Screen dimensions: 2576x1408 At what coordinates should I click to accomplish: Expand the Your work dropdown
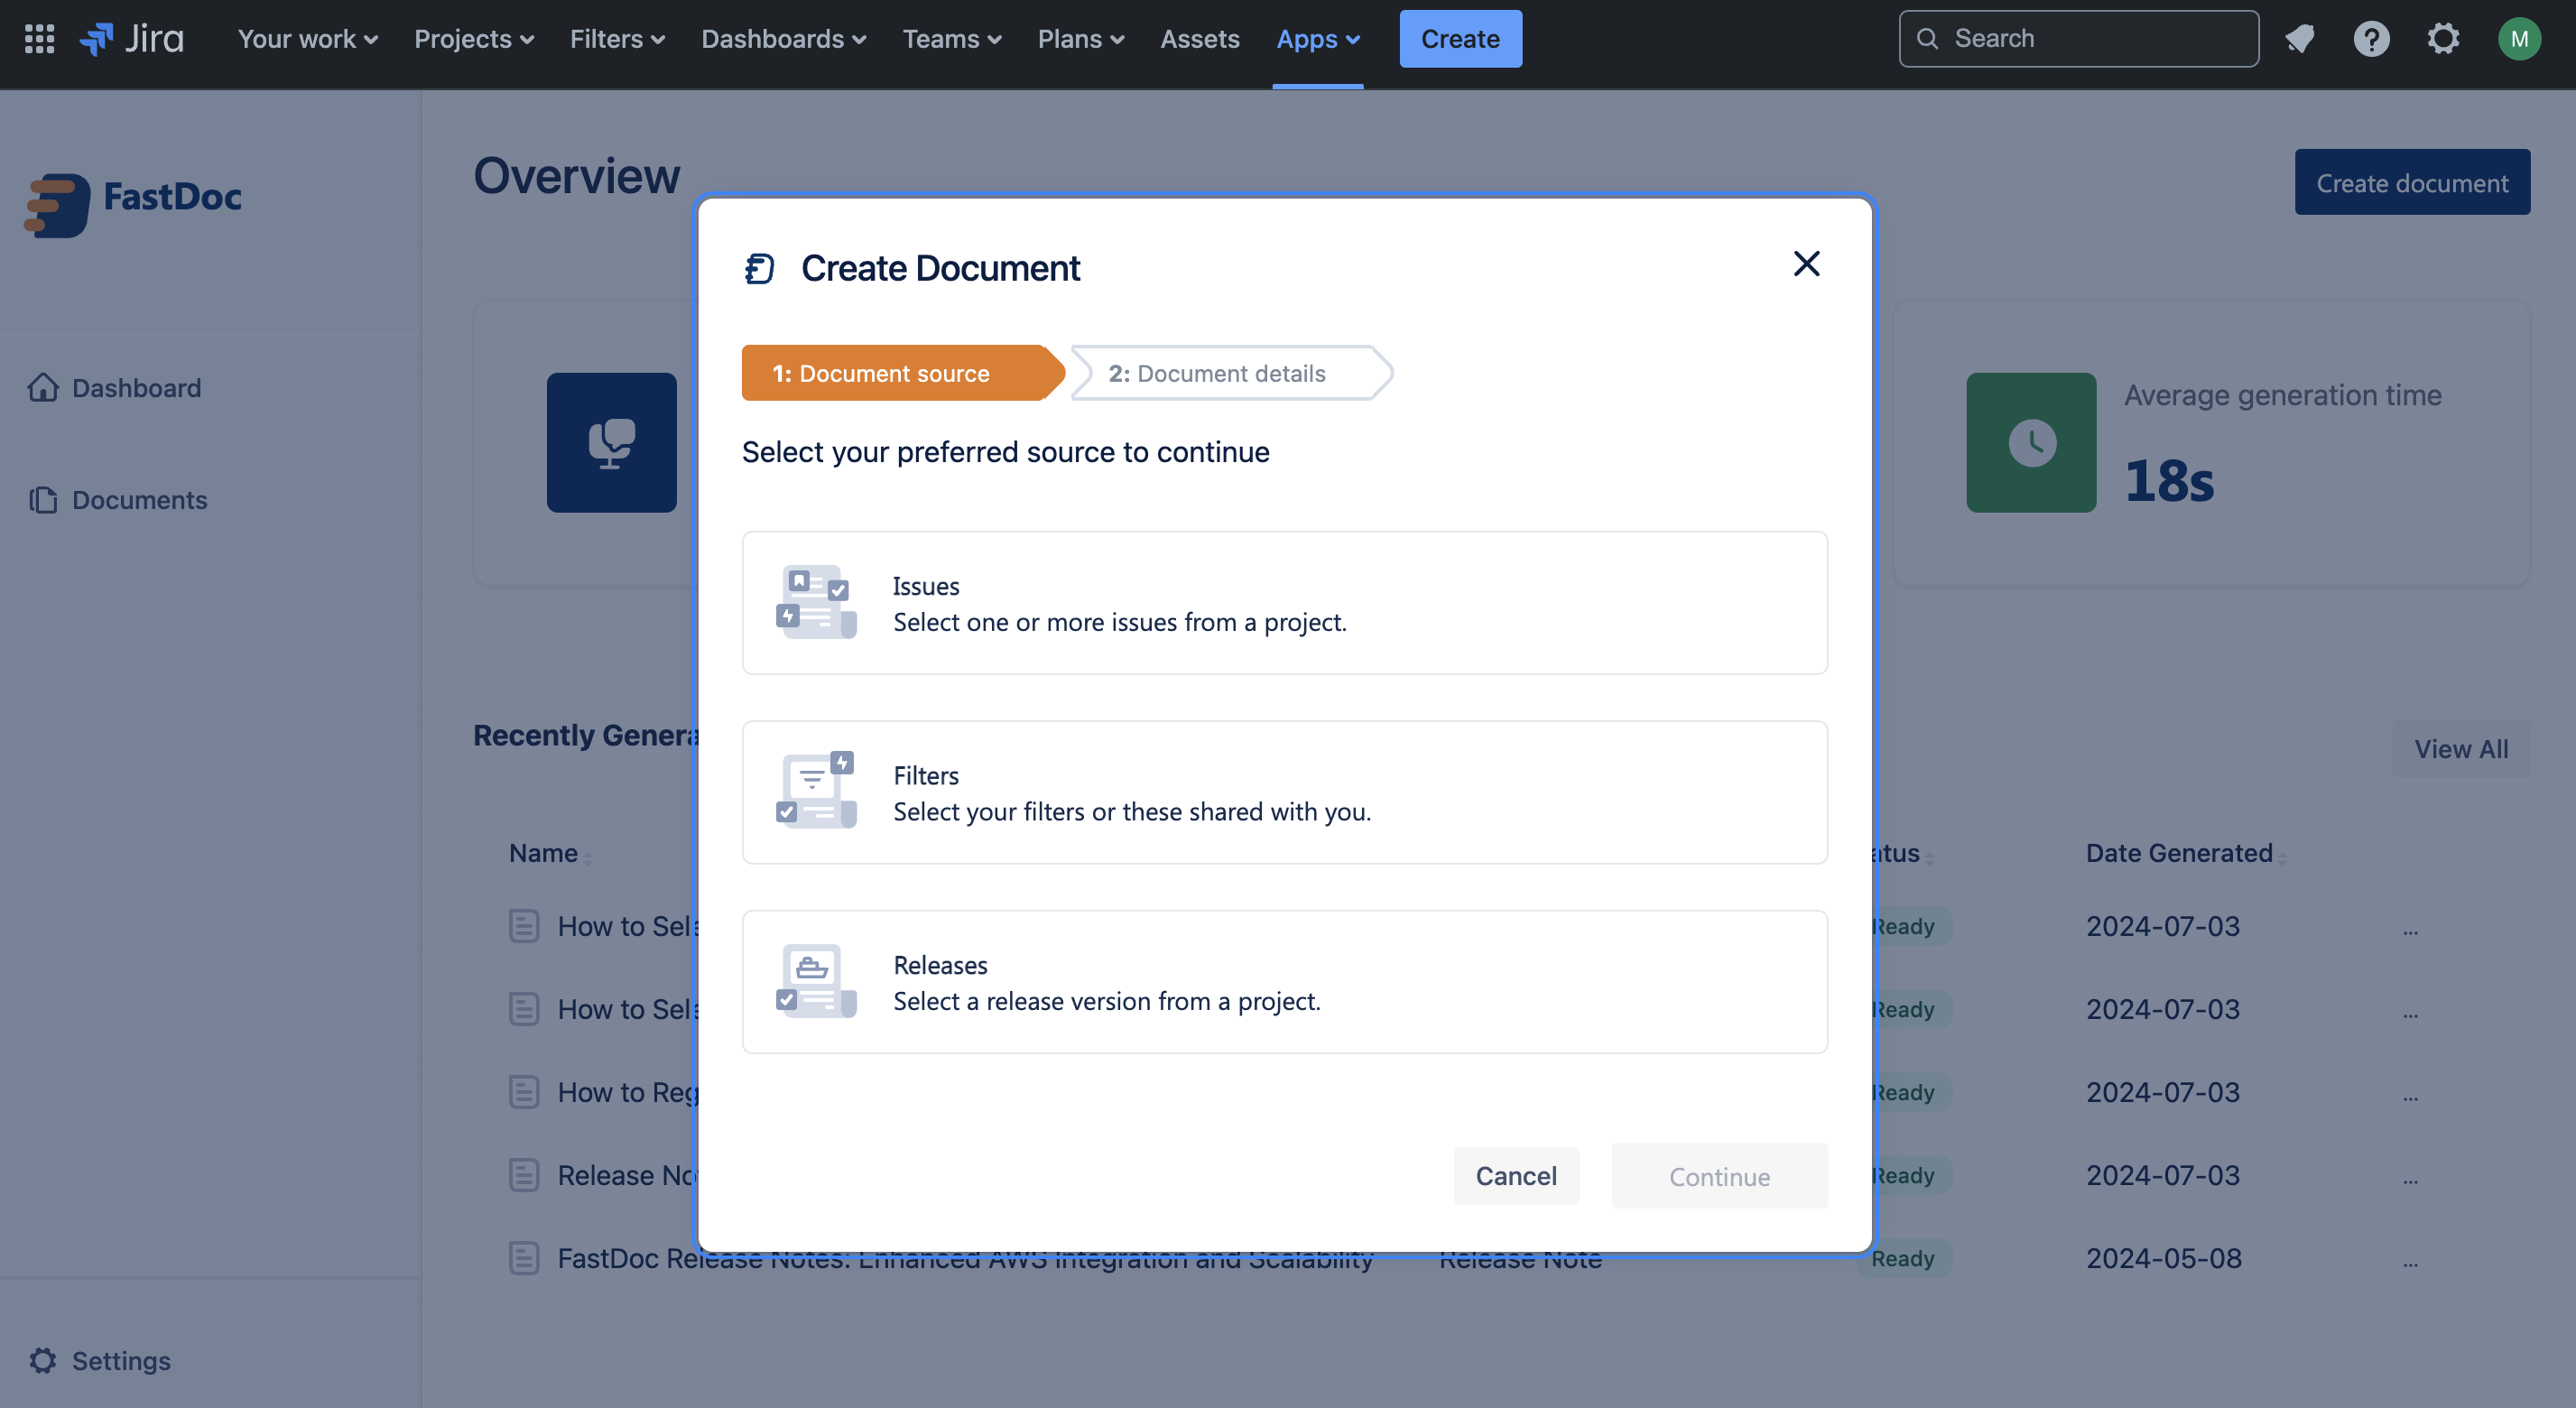(x=307, y=39)
